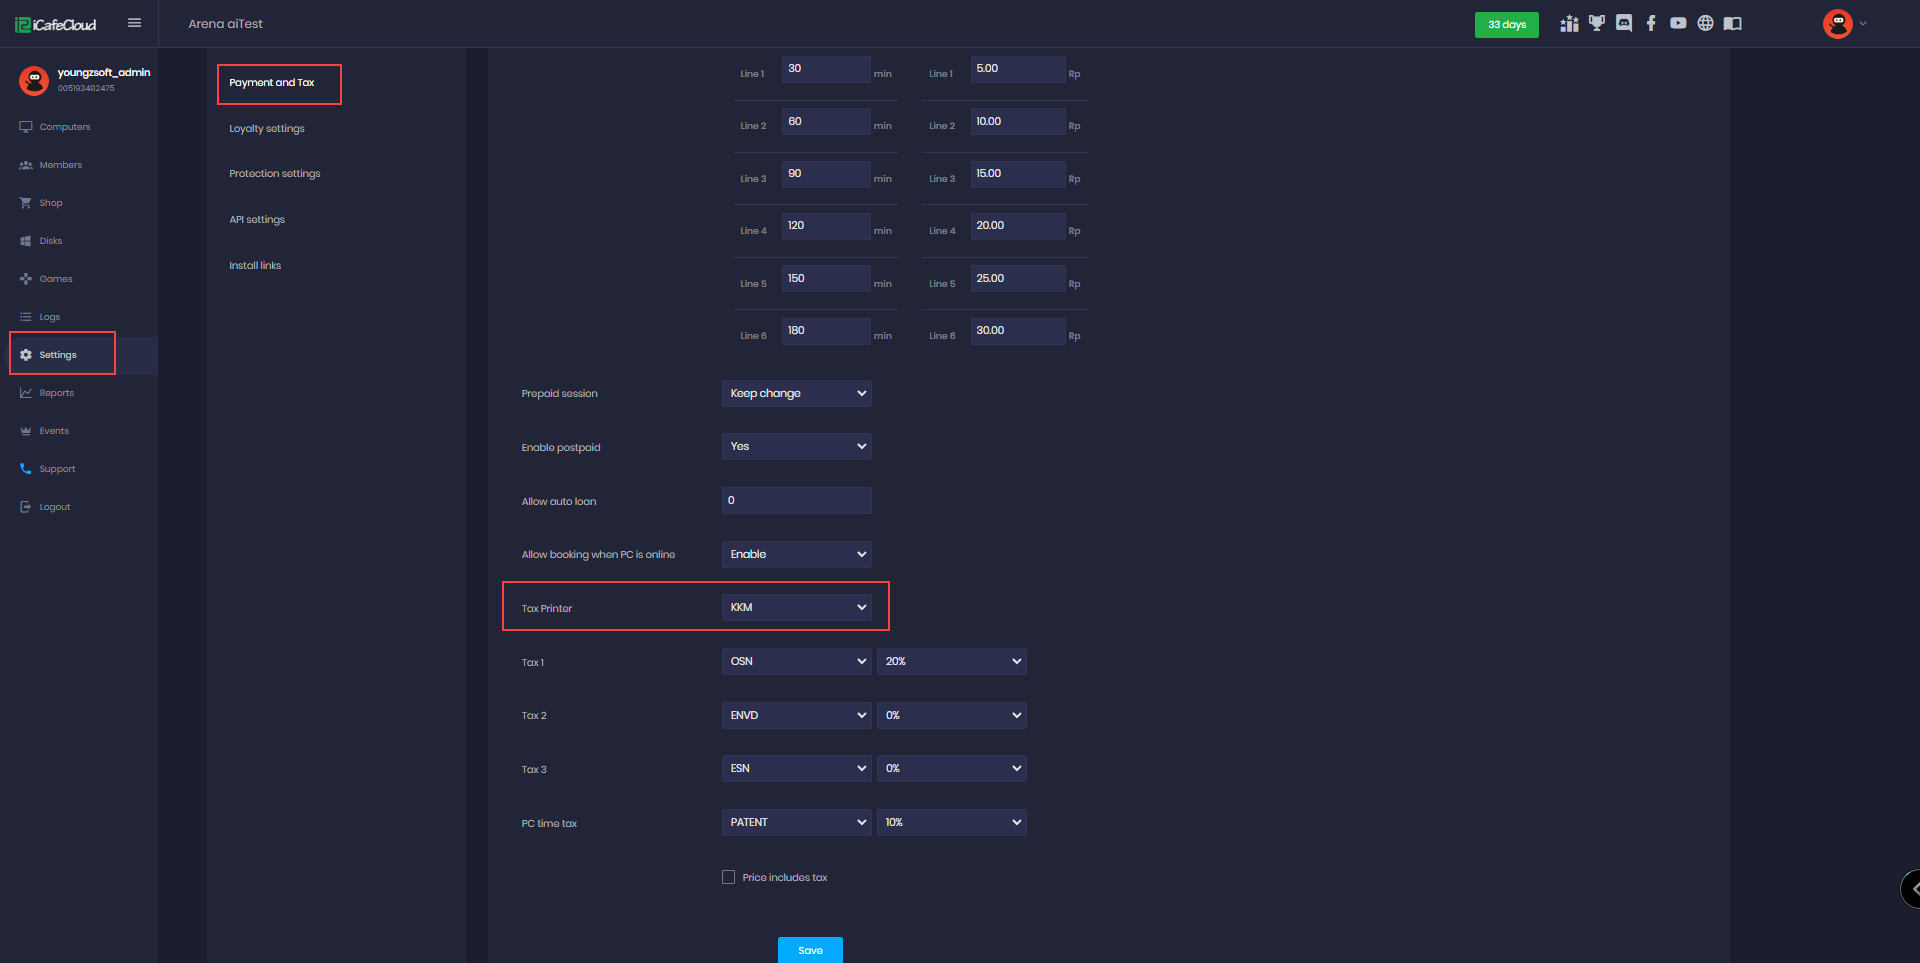Open the Tax 1 percentage dropdown
Screen dimensions: 1920x963
pyautogui.click(x=951, y=661)
